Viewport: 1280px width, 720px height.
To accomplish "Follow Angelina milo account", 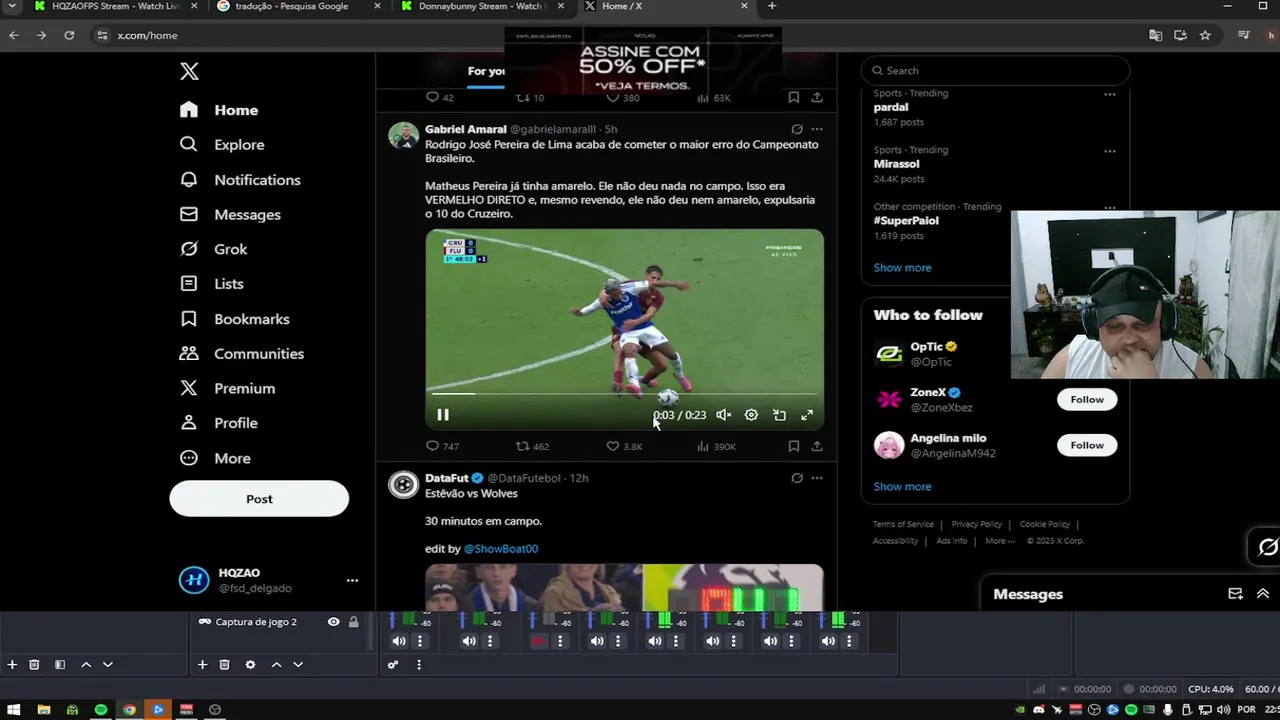I will click(1087, 445).
